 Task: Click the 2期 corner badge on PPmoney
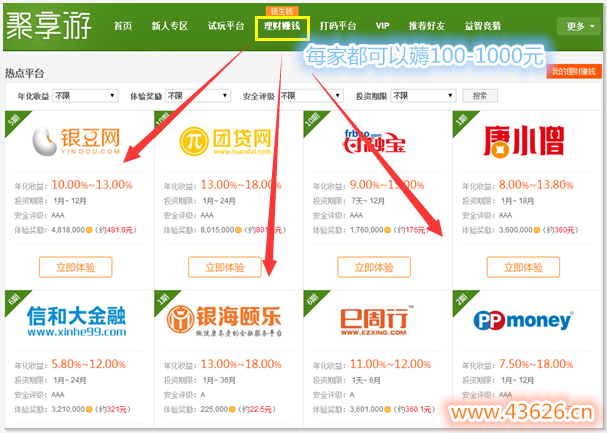click(461, 300)
